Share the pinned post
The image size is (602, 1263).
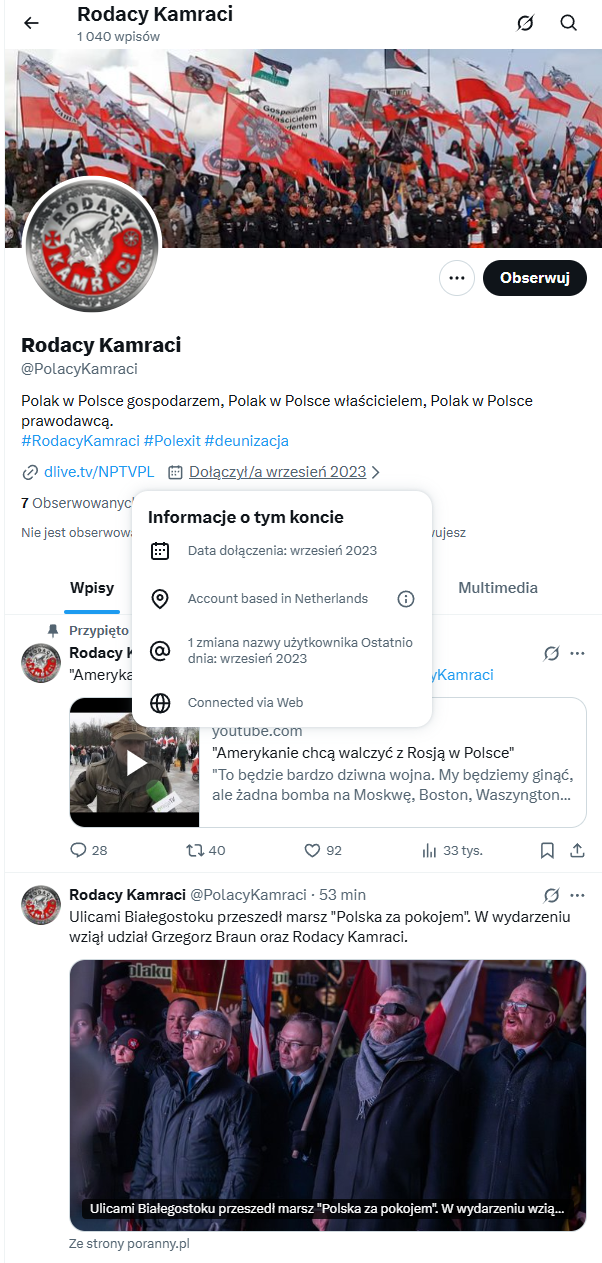tap(577, 850)
